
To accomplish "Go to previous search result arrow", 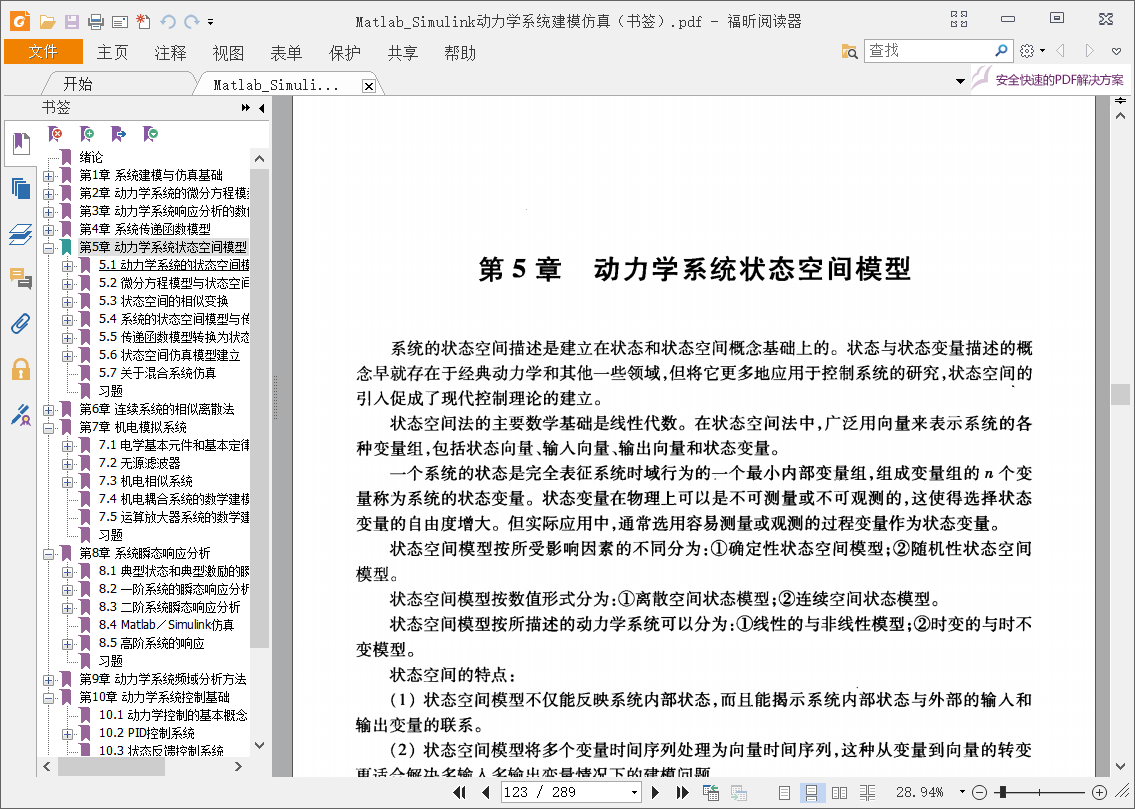I will 1060,51.
